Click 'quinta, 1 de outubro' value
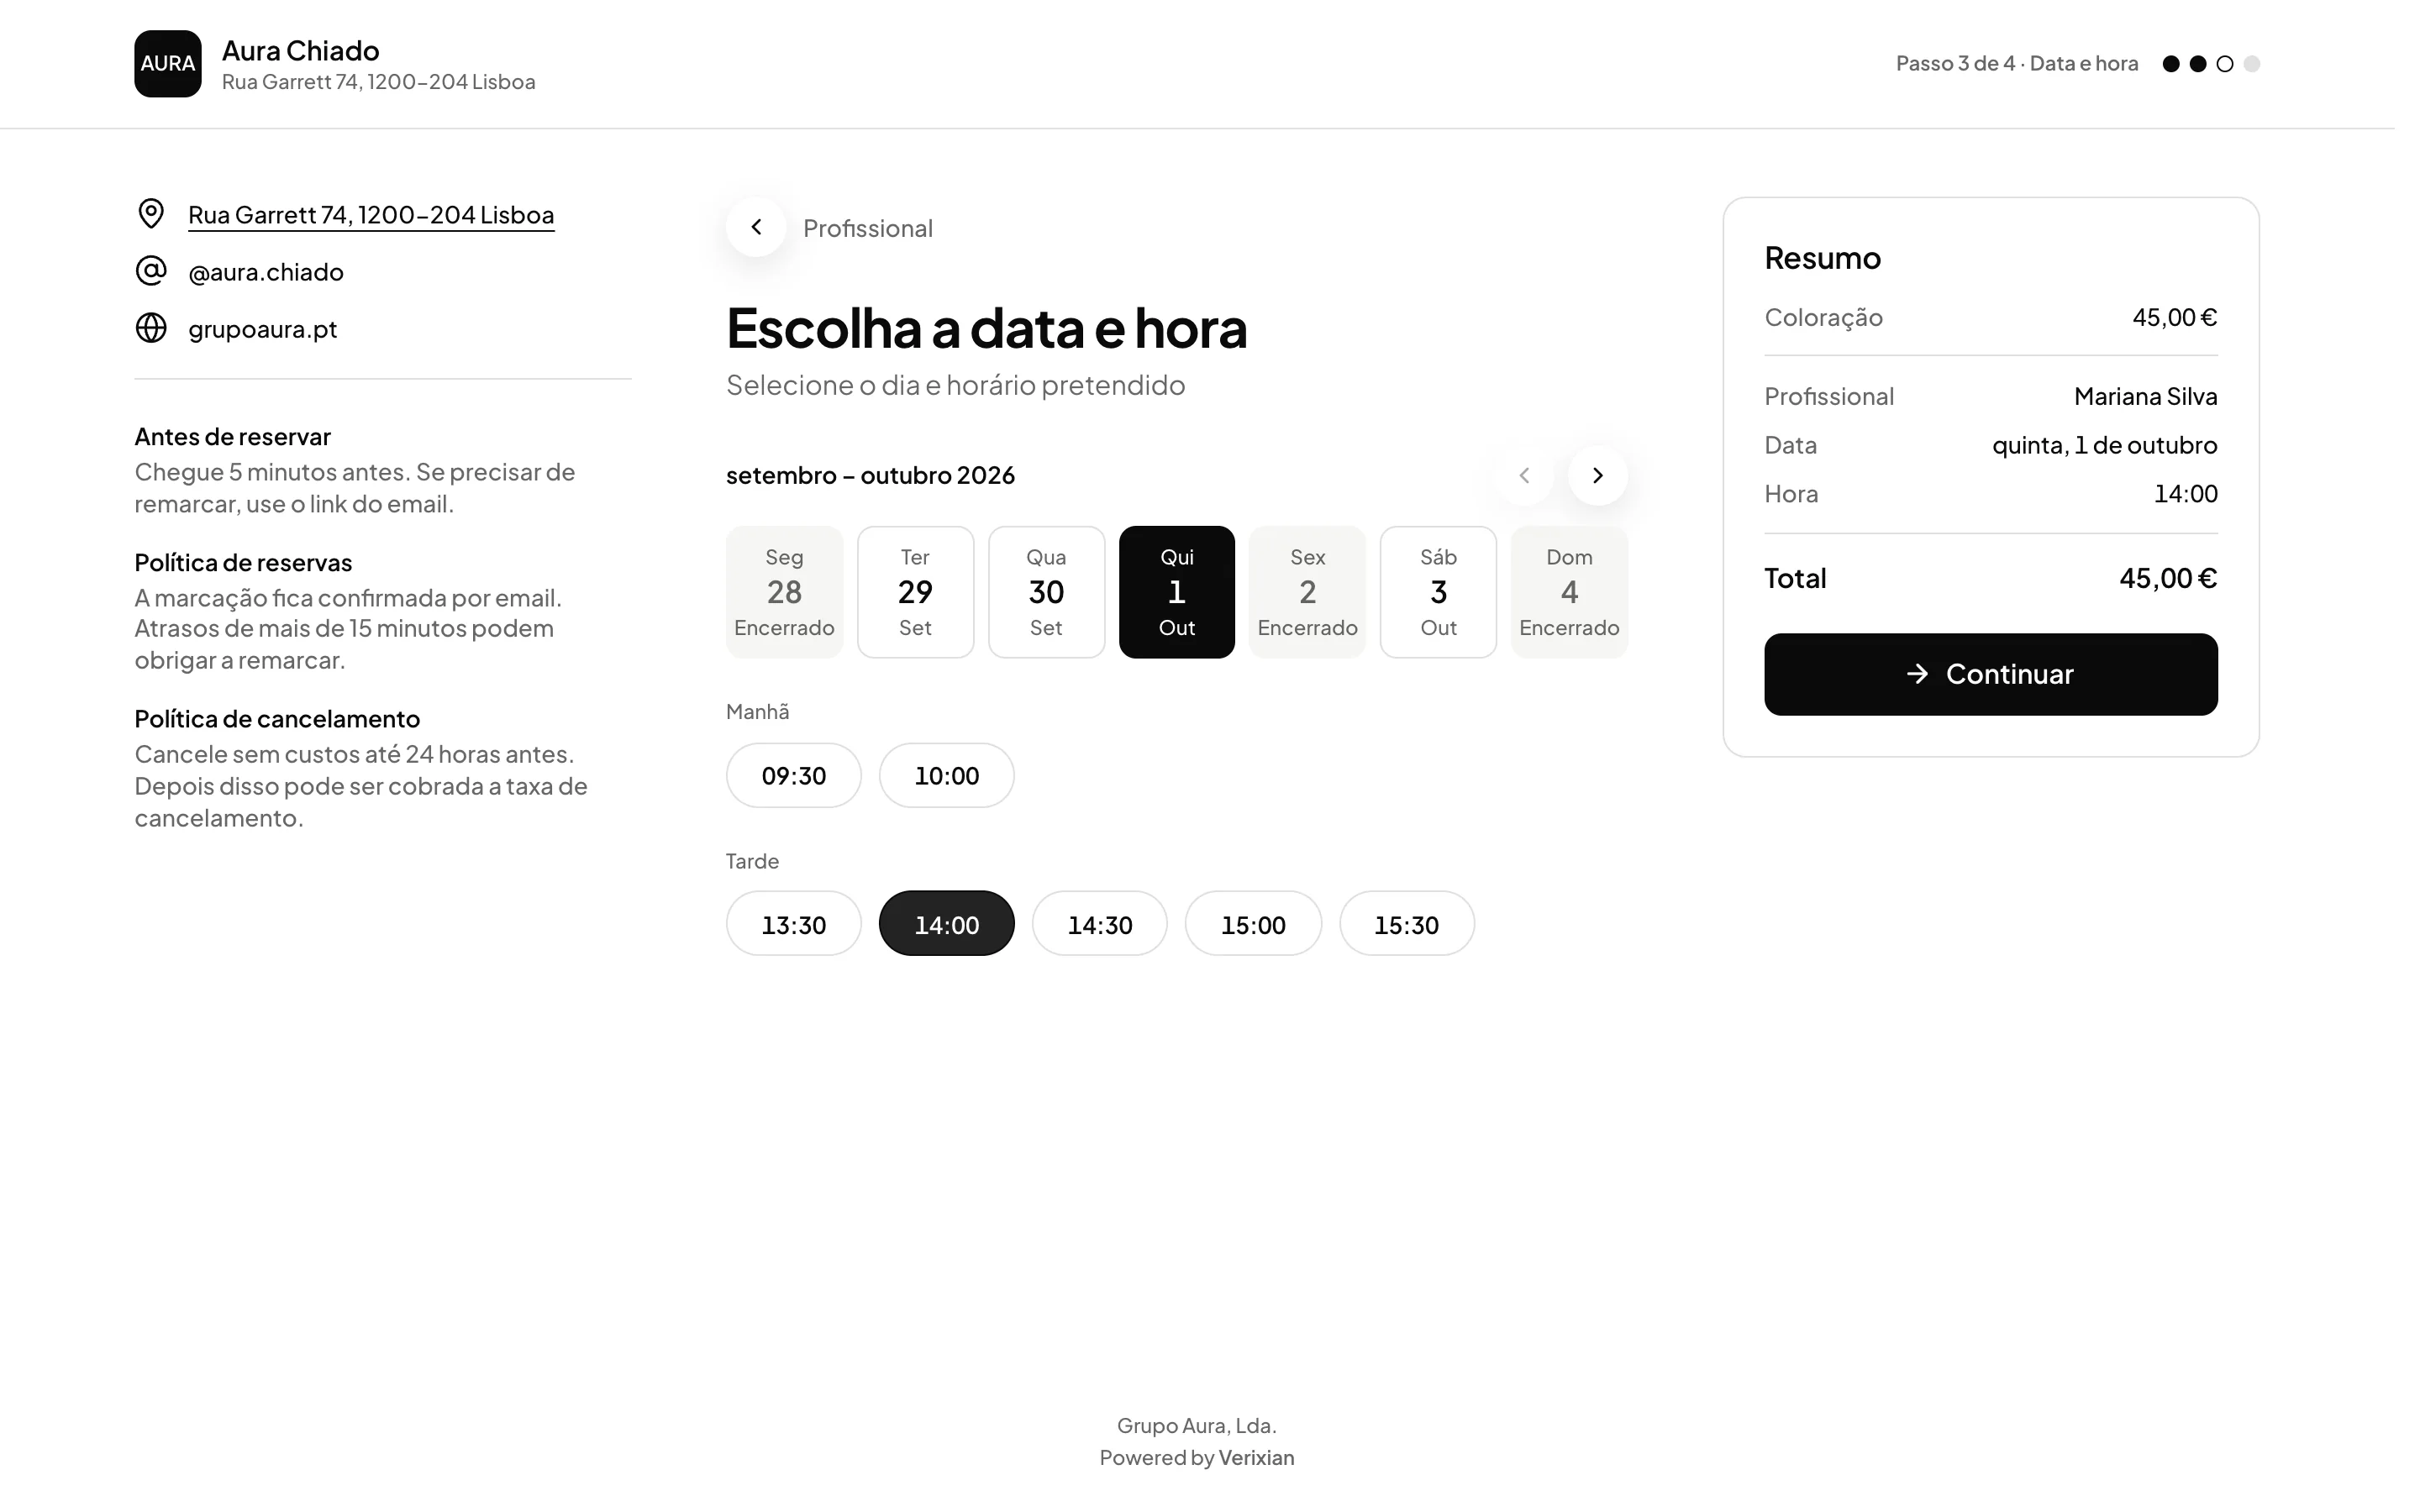 pyautogui.click(x=2104, y=445)
